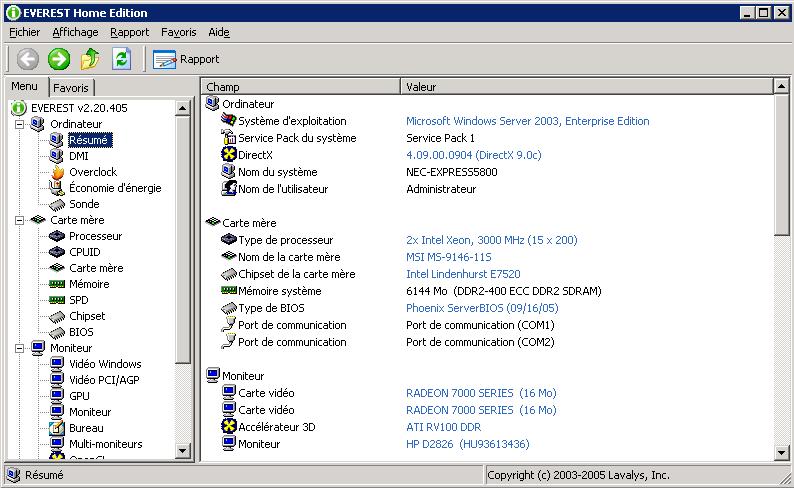Select the Administrateur value
This screenshot has width=794, height=488.
(x=441, y=189)
